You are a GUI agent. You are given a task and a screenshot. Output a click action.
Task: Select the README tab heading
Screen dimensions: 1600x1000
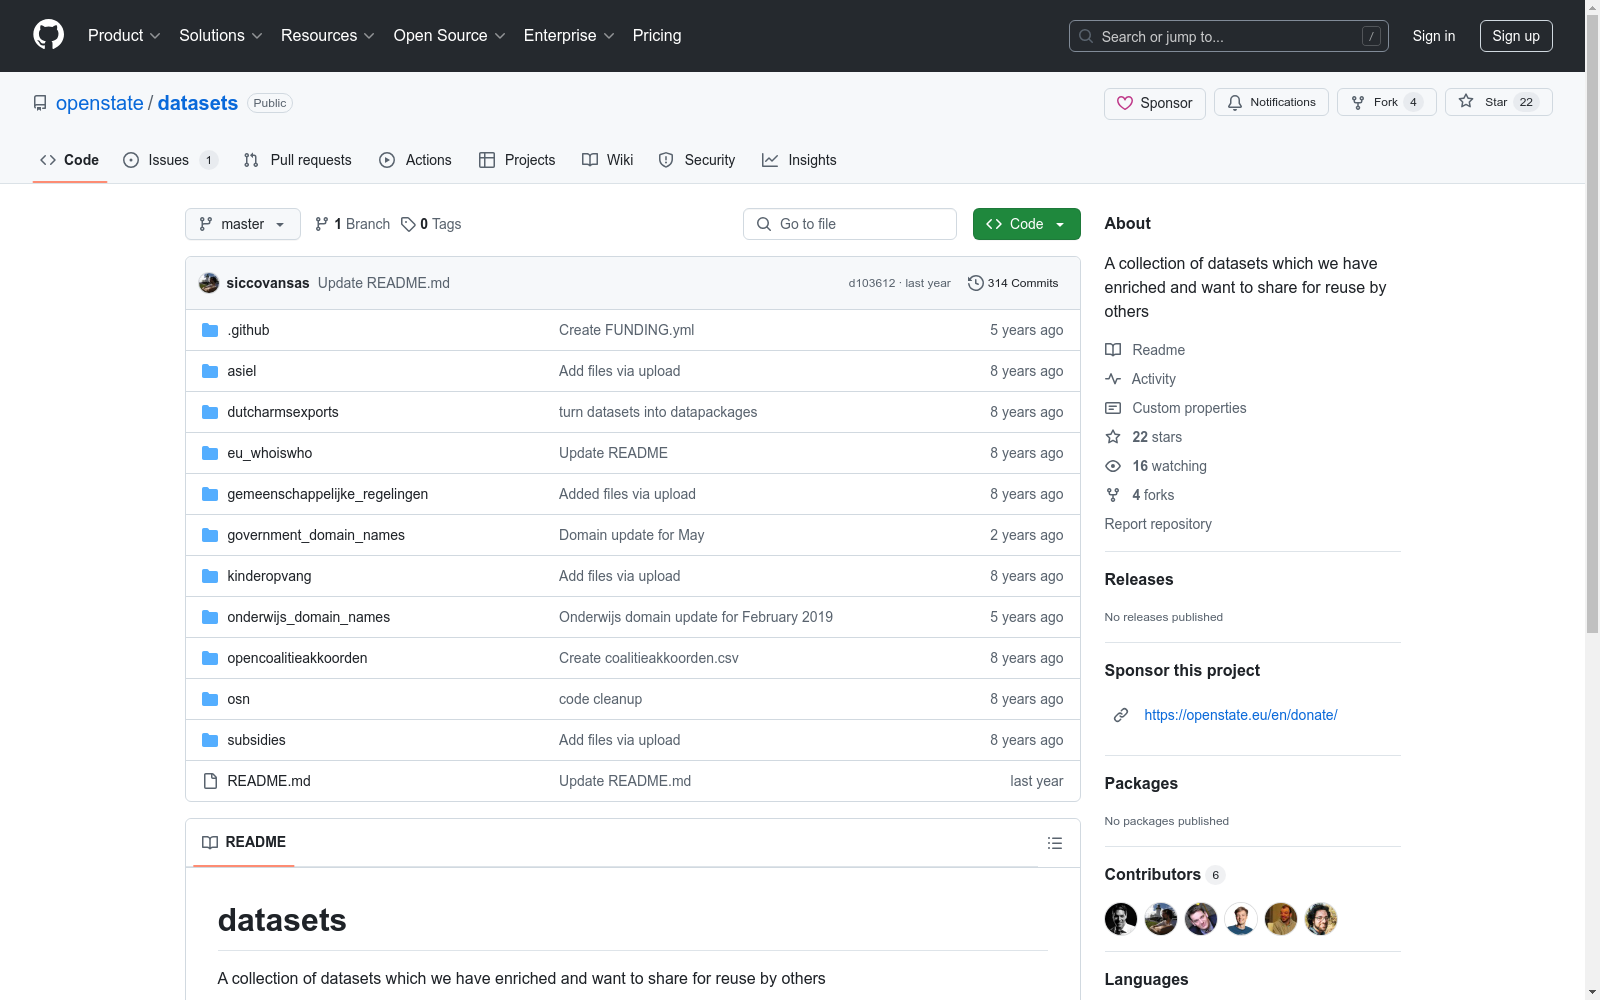[x=244, y=842]
